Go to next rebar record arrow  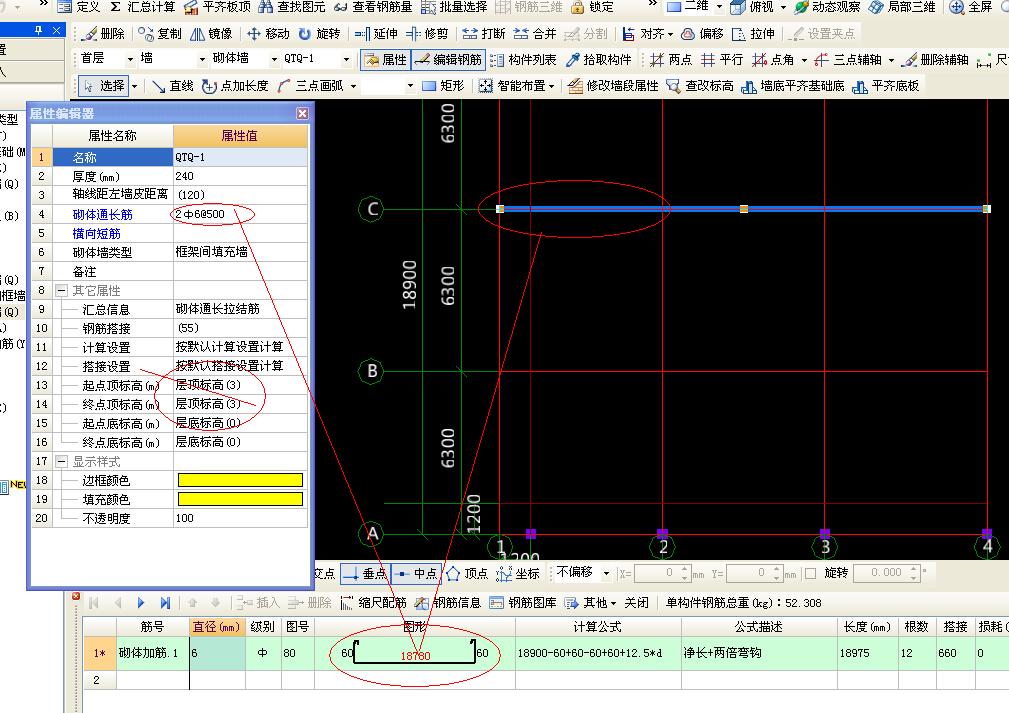click(140, 603)
